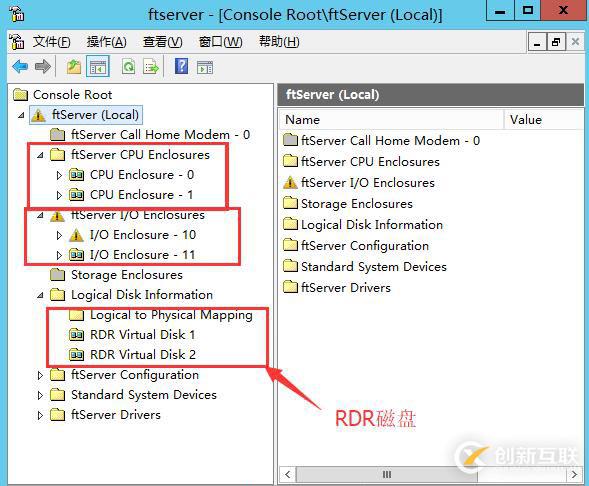Restore down the inner console child window
The width and height of the screenshot is (589, 486).
click(x=556, y=42)
